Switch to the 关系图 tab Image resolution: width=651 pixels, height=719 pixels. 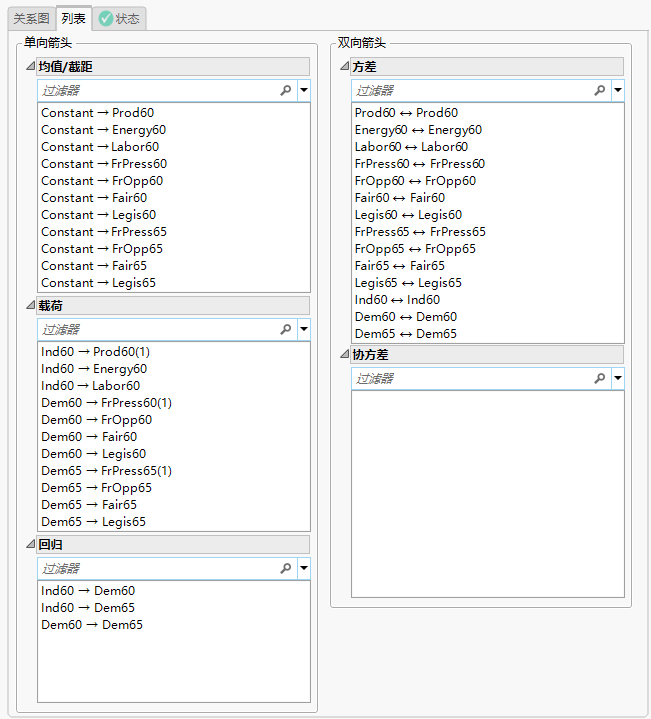[x=31, y=18]
